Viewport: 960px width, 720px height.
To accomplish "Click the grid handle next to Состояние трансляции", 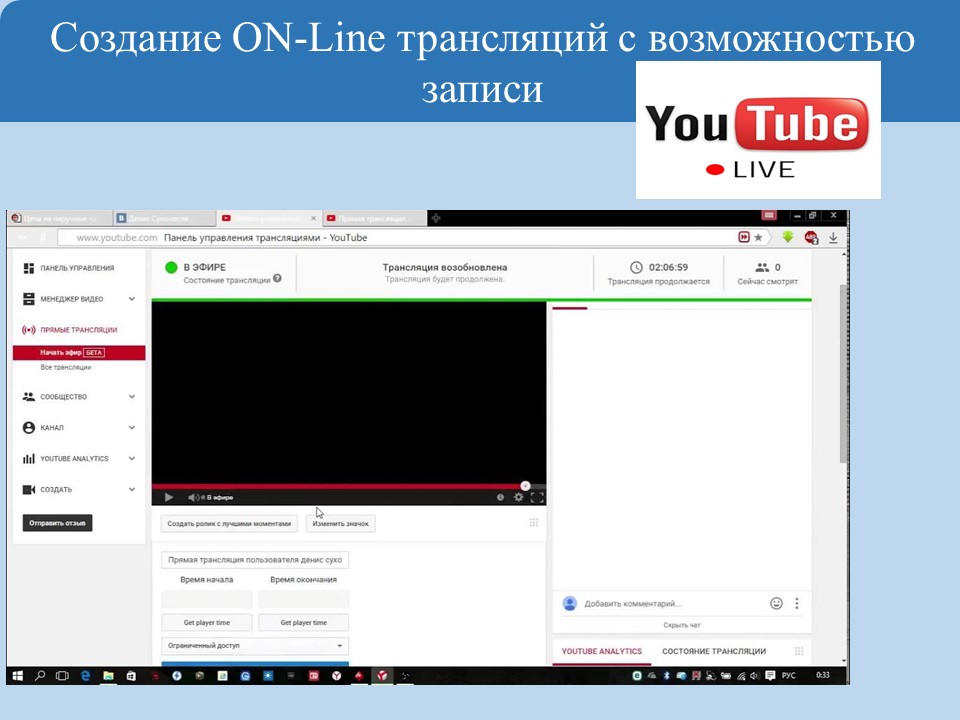I will click(x=799, y=651).
